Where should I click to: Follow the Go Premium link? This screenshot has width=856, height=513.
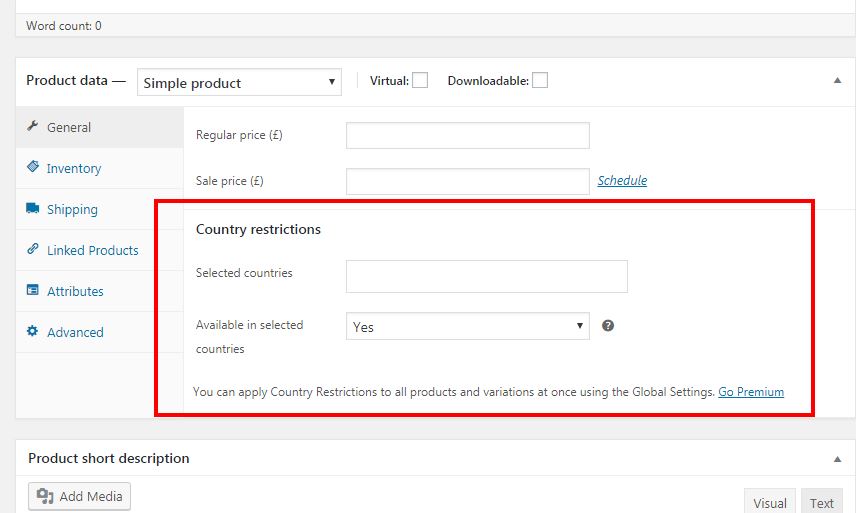(x=751, y=392)
